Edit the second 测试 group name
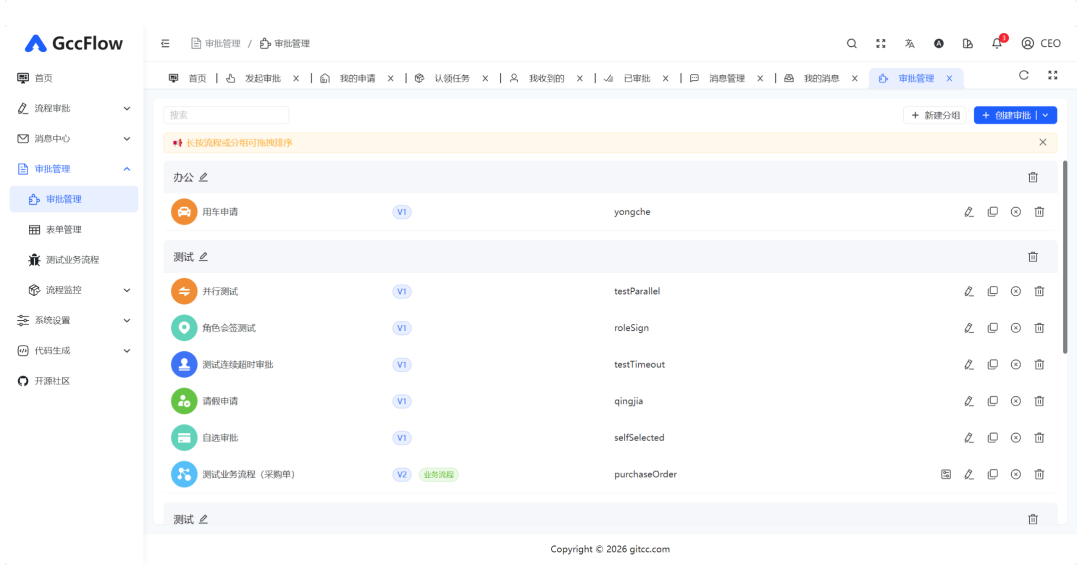1080x575 pixels. tap(203, 520)
